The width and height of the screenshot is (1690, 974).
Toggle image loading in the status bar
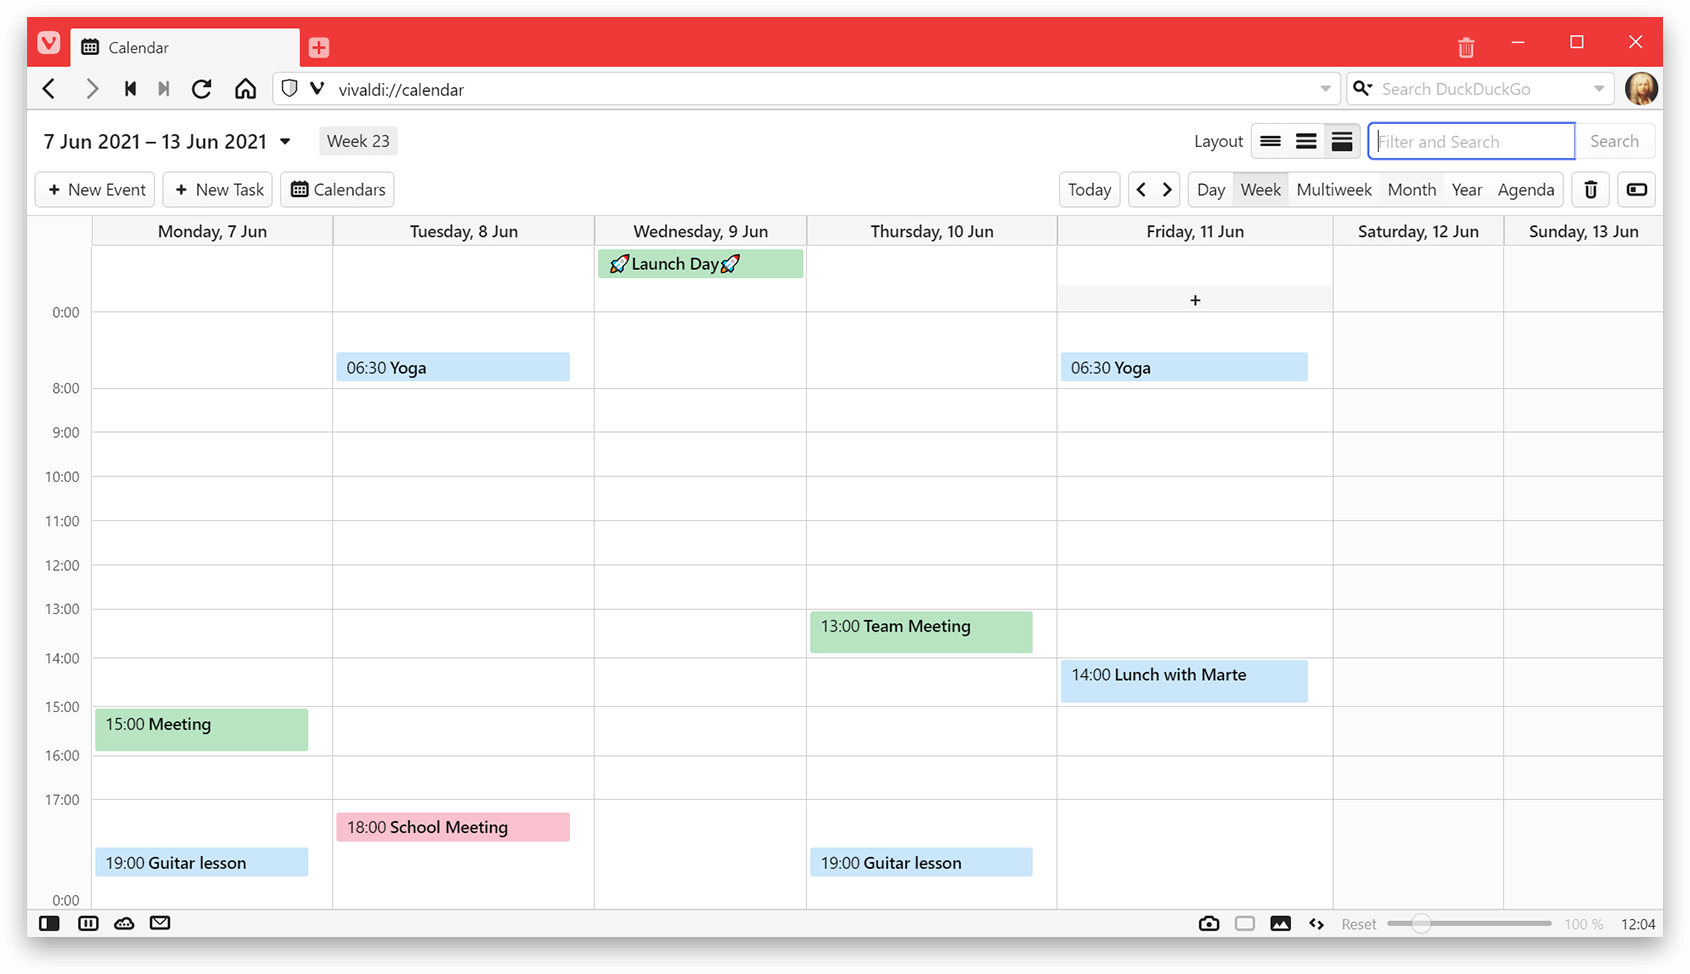pos(1281,923)
